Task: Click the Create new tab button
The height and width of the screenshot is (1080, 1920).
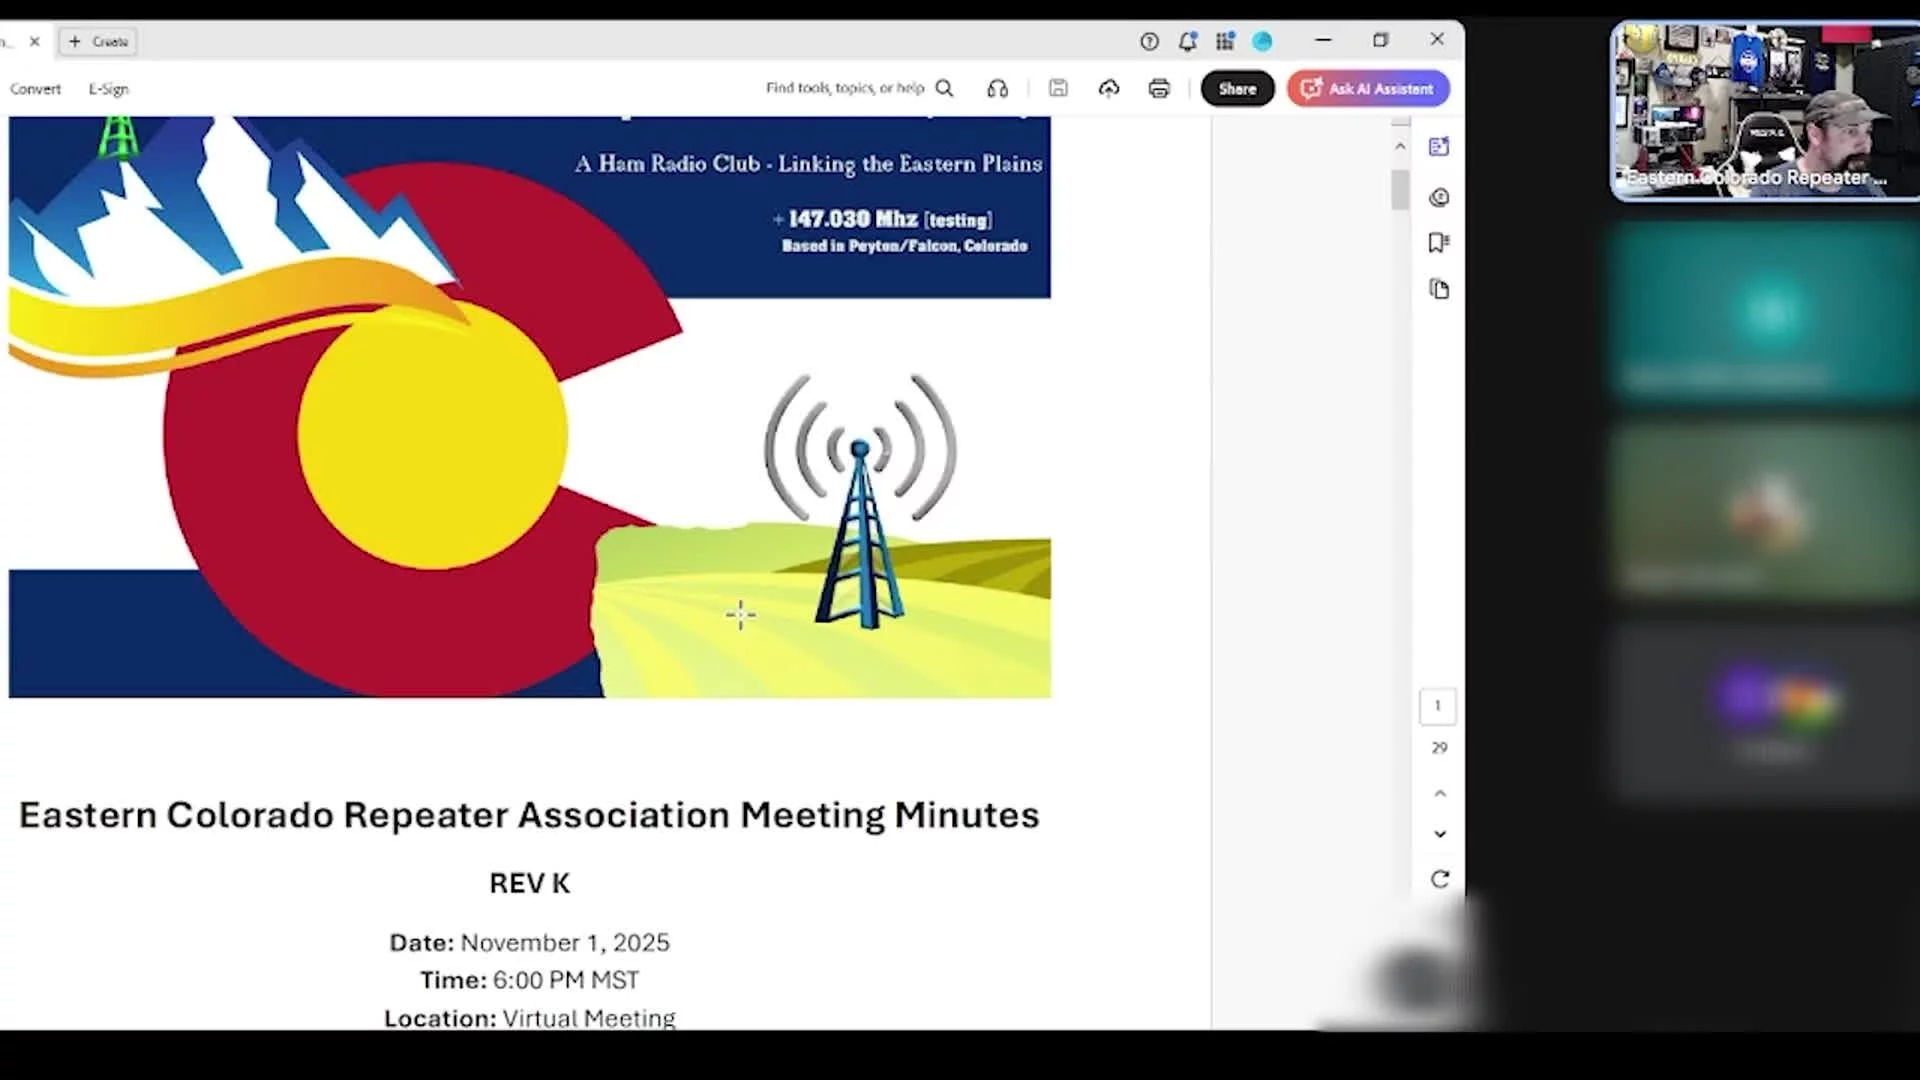Action: point(98,42)
